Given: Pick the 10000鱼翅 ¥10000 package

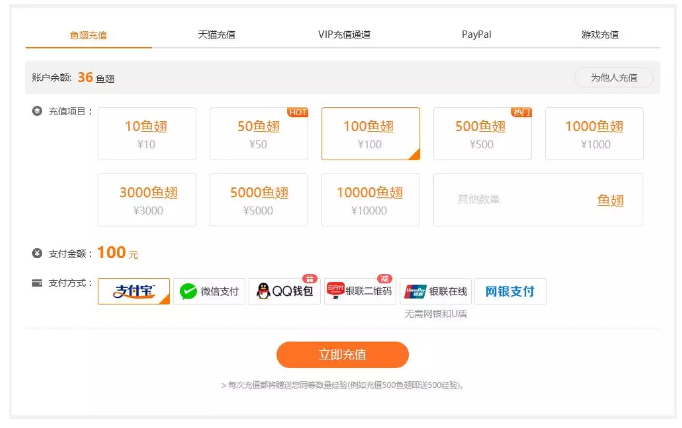Looking at the screenshot, I should [370, 200].
